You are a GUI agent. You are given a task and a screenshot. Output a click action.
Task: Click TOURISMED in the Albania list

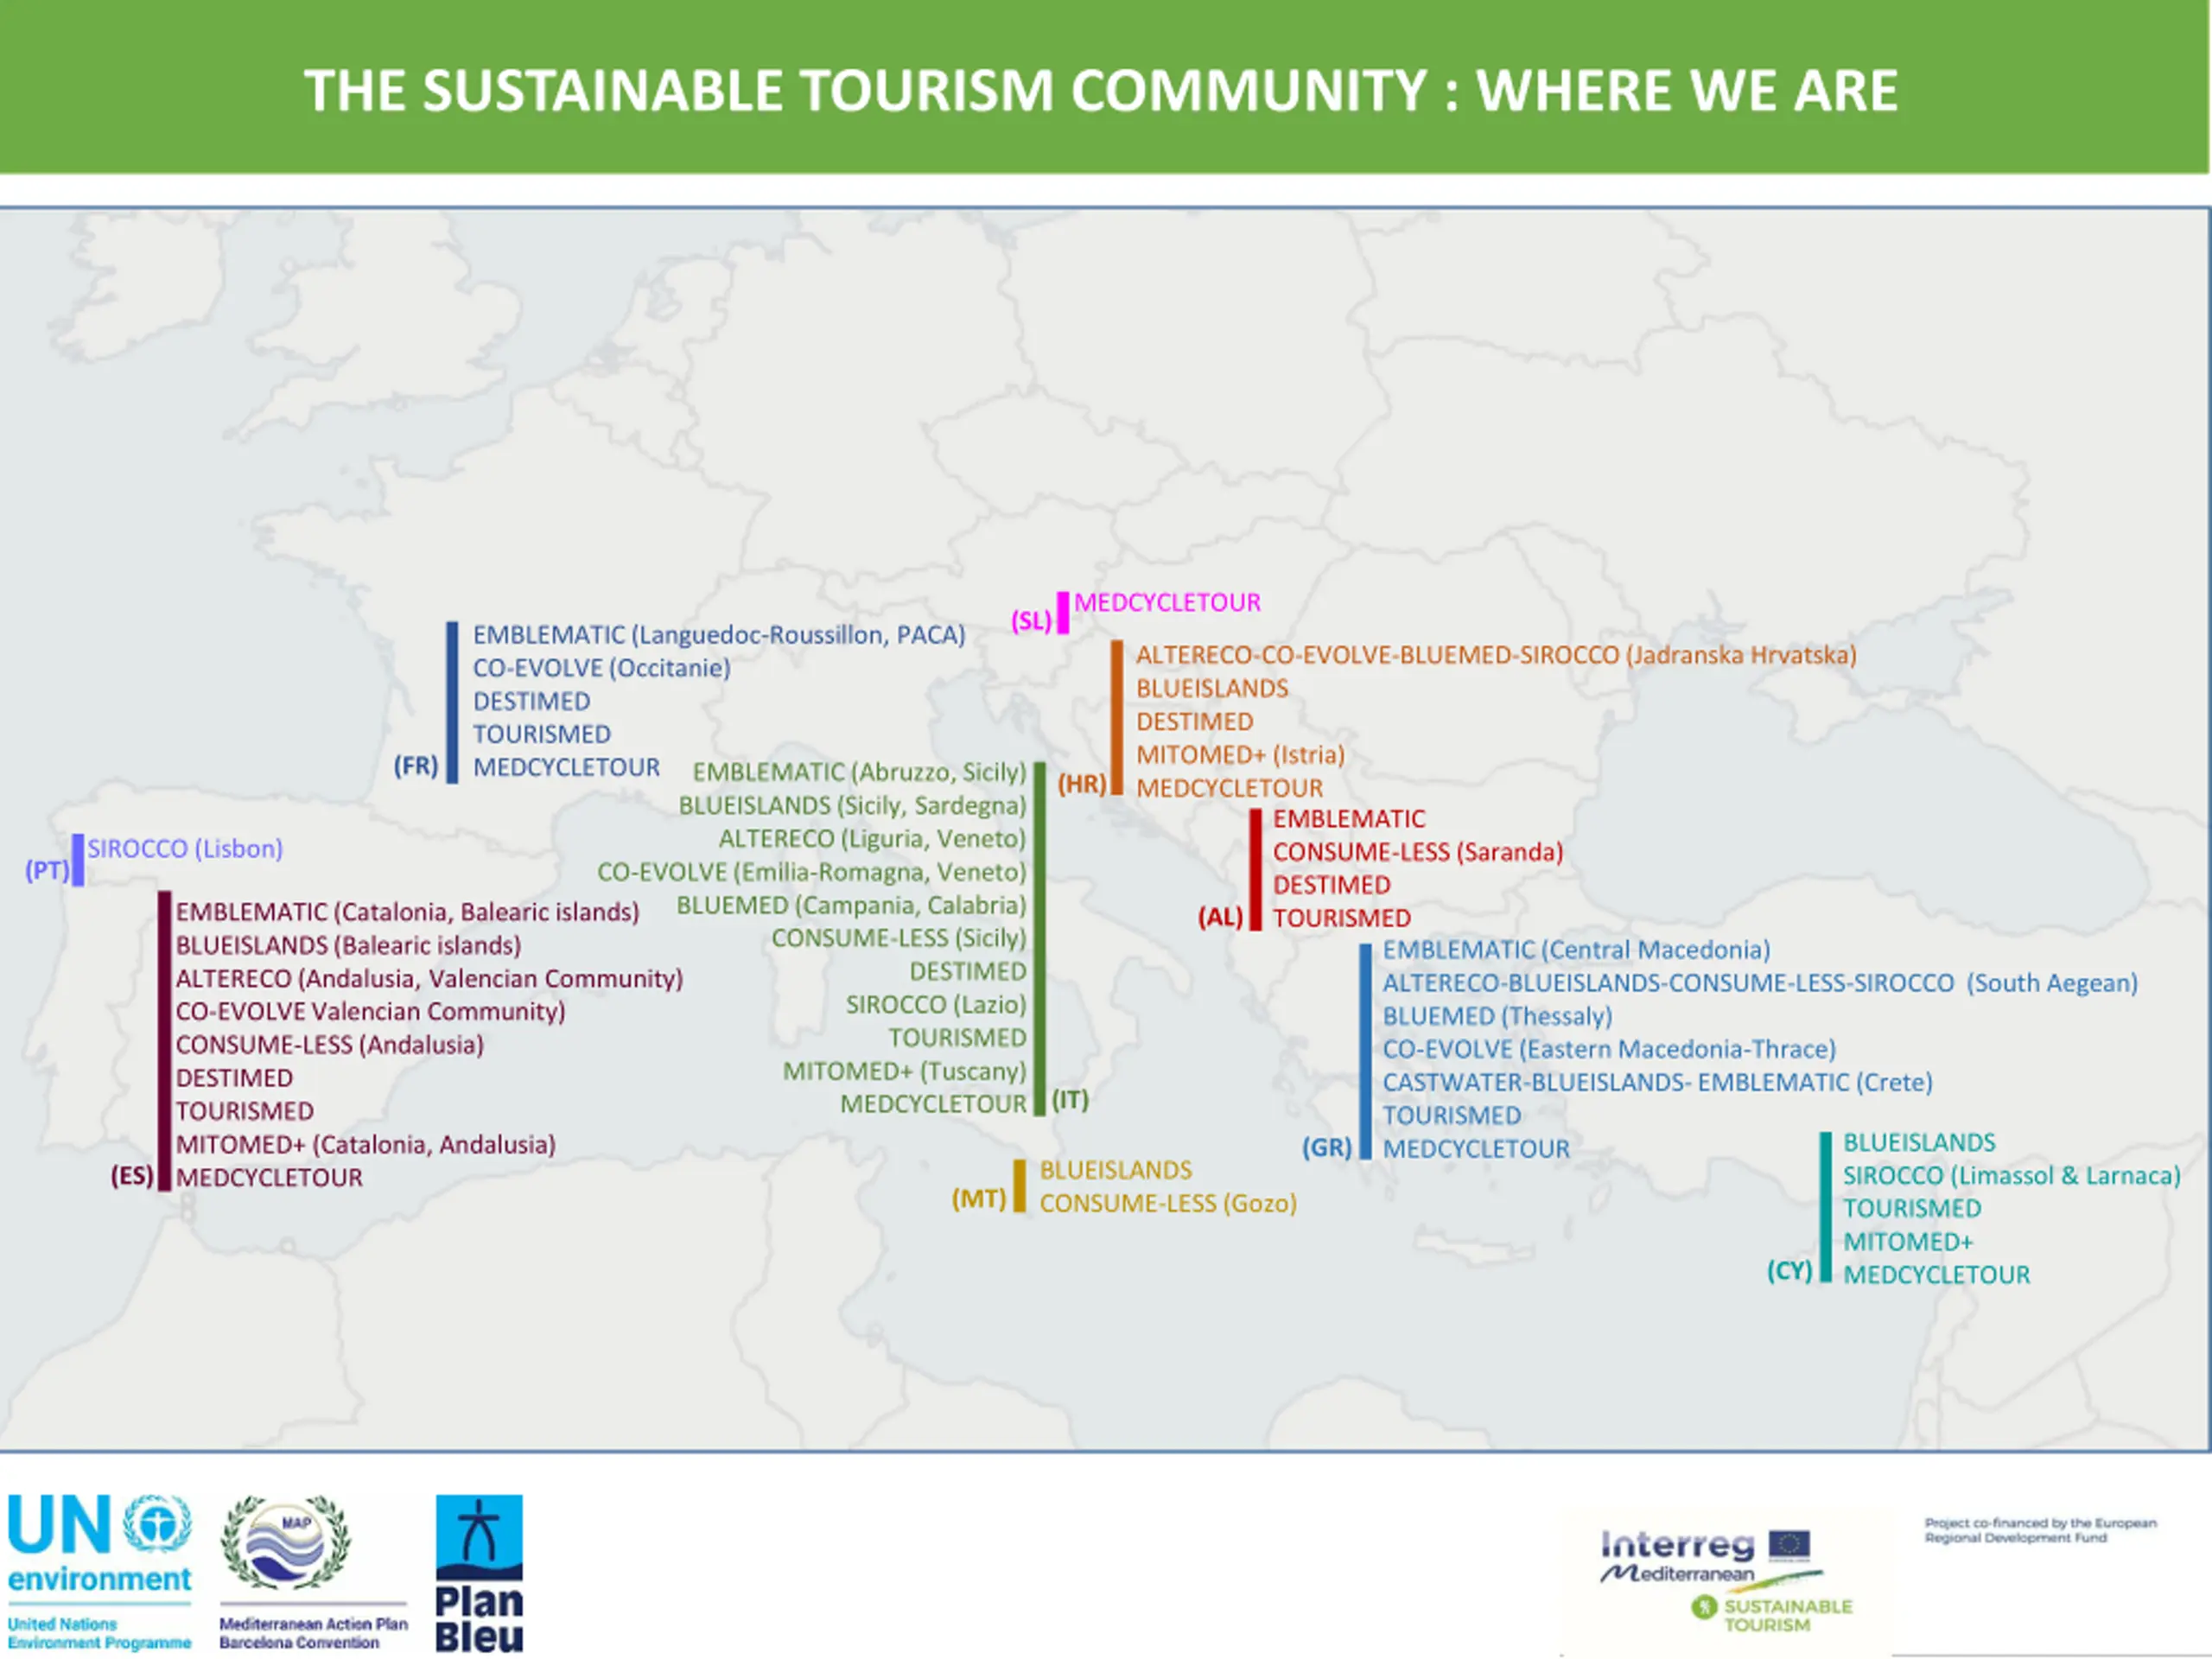point(1341,918)
